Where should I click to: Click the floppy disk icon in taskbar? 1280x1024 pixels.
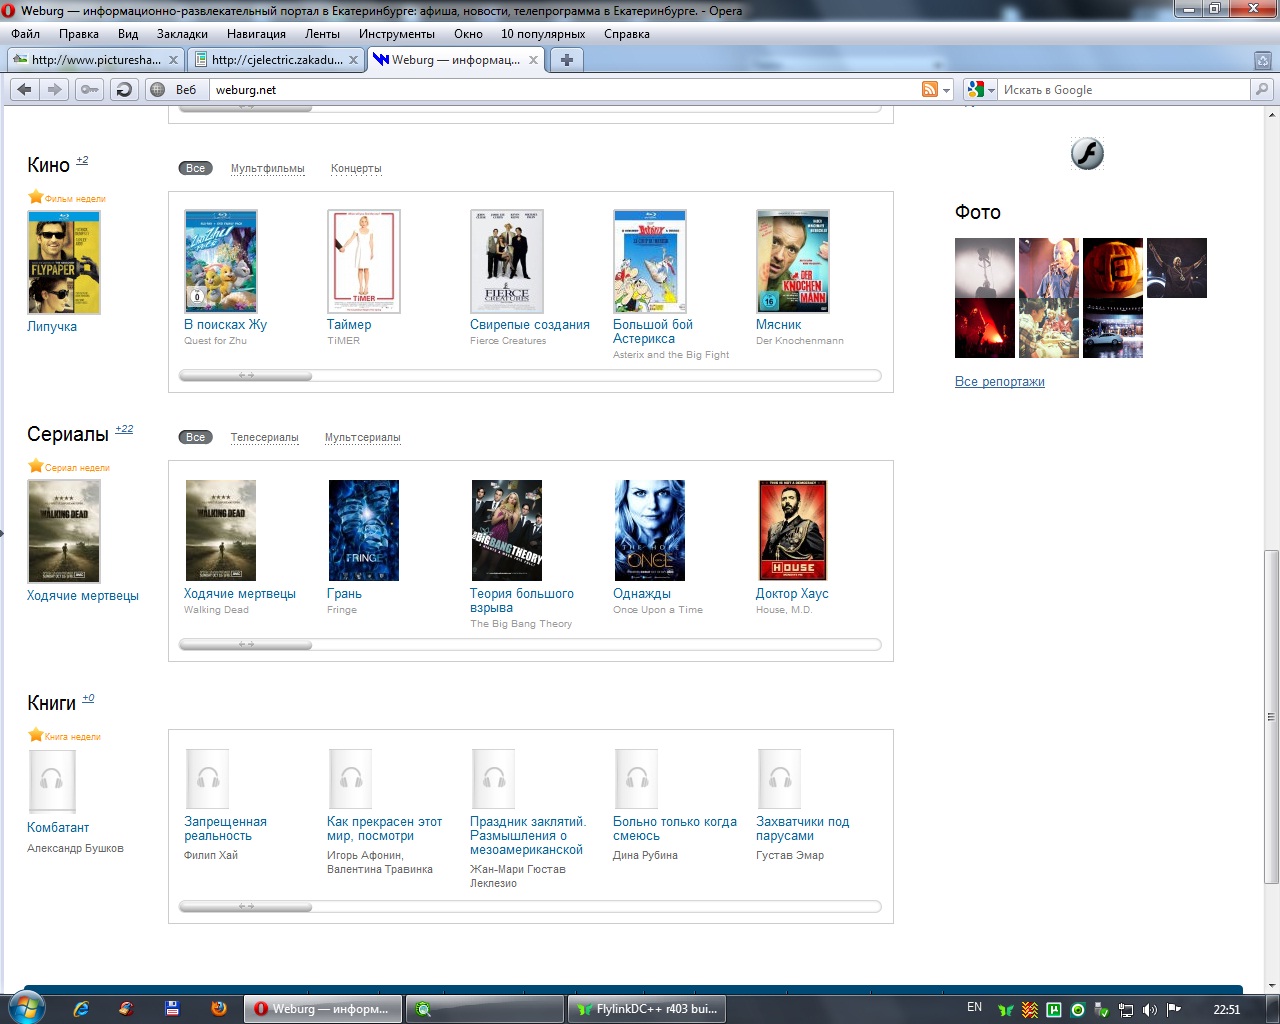(172, 1009)
